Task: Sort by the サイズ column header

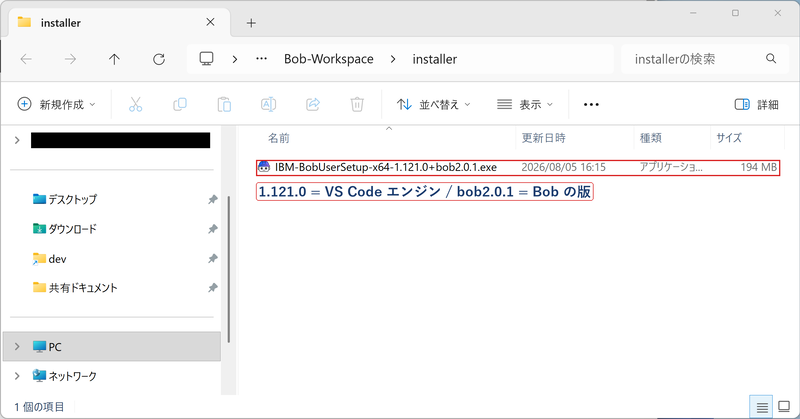Action: pyautogui.click(x=729, y=138)
